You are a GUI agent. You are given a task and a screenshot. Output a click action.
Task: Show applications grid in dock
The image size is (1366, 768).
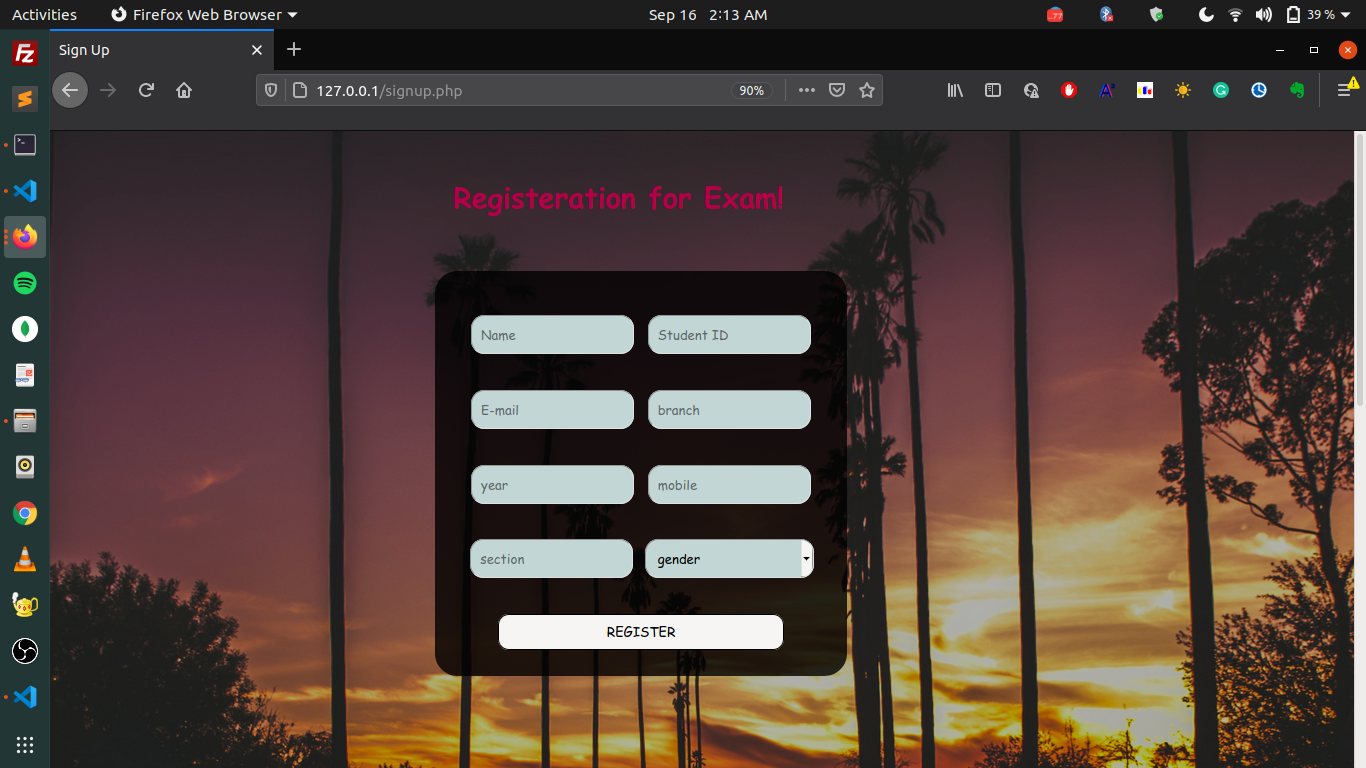pos(25,744)
